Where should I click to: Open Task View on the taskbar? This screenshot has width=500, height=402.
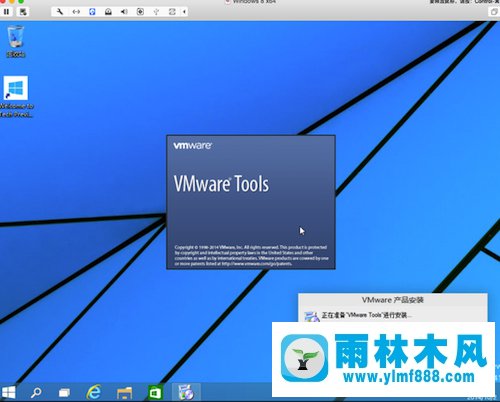coord(64,393)
